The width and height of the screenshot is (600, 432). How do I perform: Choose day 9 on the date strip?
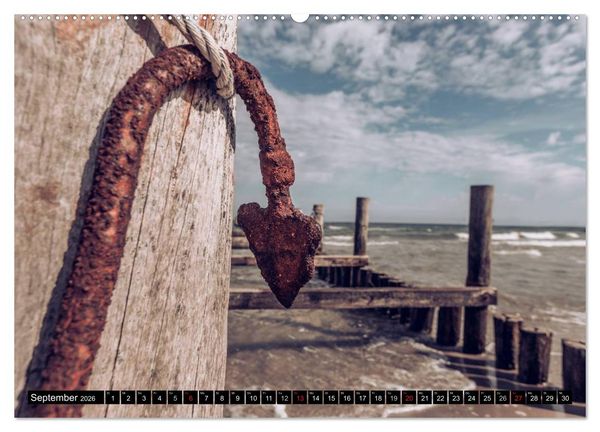click(x=237, y=398)
